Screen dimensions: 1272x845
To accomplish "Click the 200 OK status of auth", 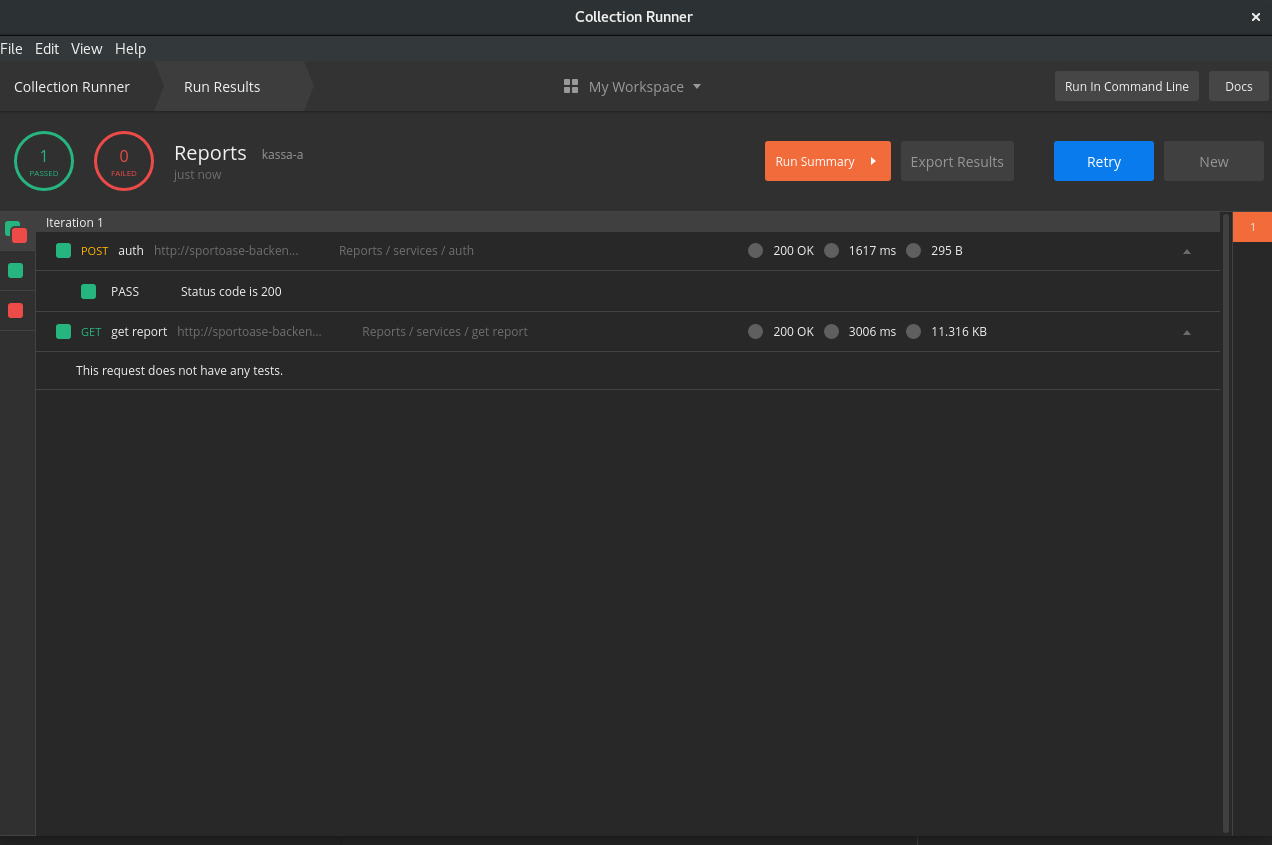I will pos(793,250).
